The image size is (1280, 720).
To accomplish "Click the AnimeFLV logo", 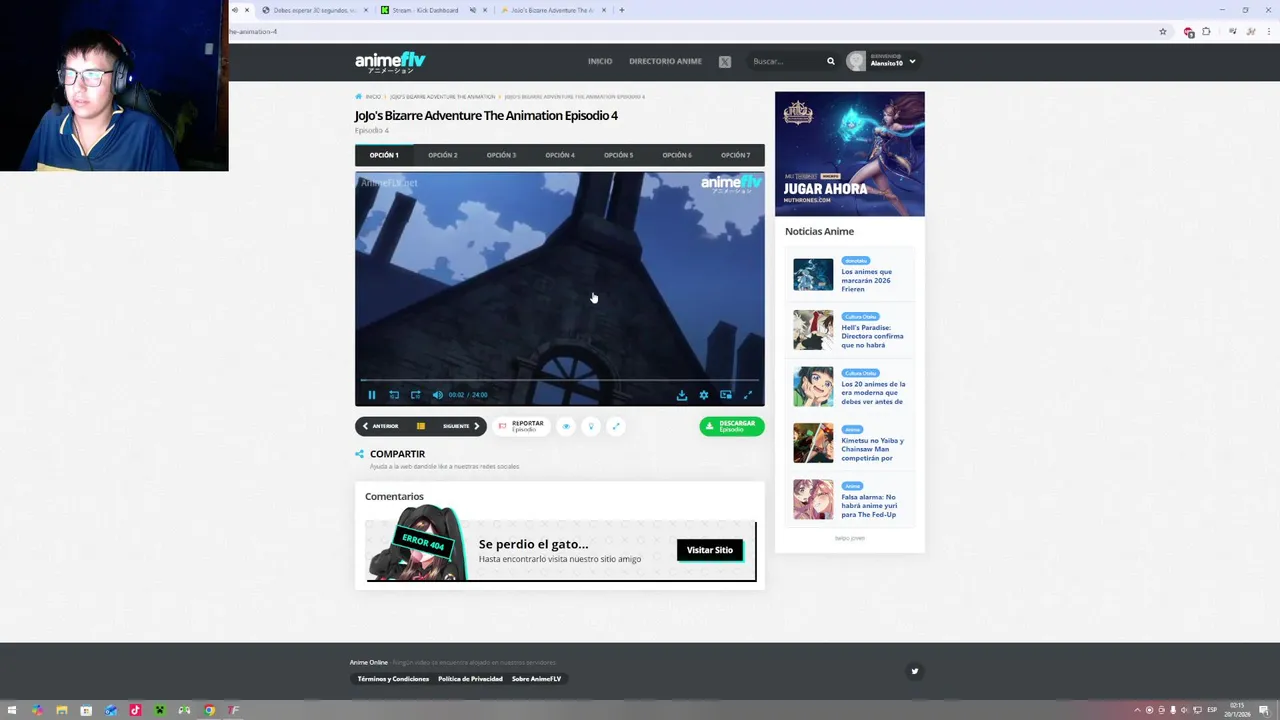I will 390,62.
